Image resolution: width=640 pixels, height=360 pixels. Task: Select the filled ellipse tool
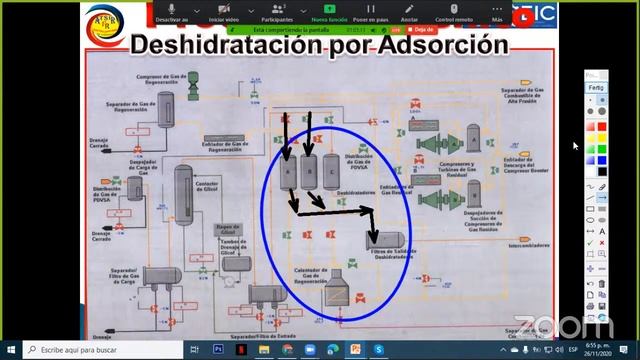click(602, 220)
